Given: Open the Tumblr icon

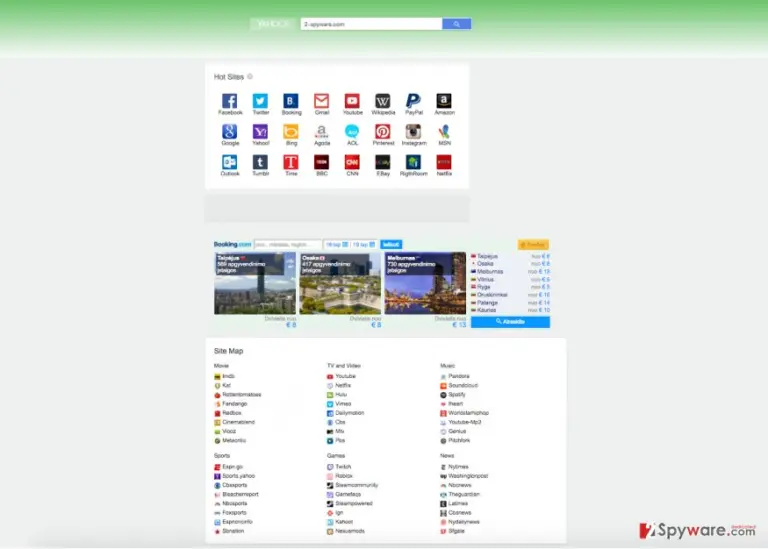Looking at the screenshot, I should pos(260,162).
